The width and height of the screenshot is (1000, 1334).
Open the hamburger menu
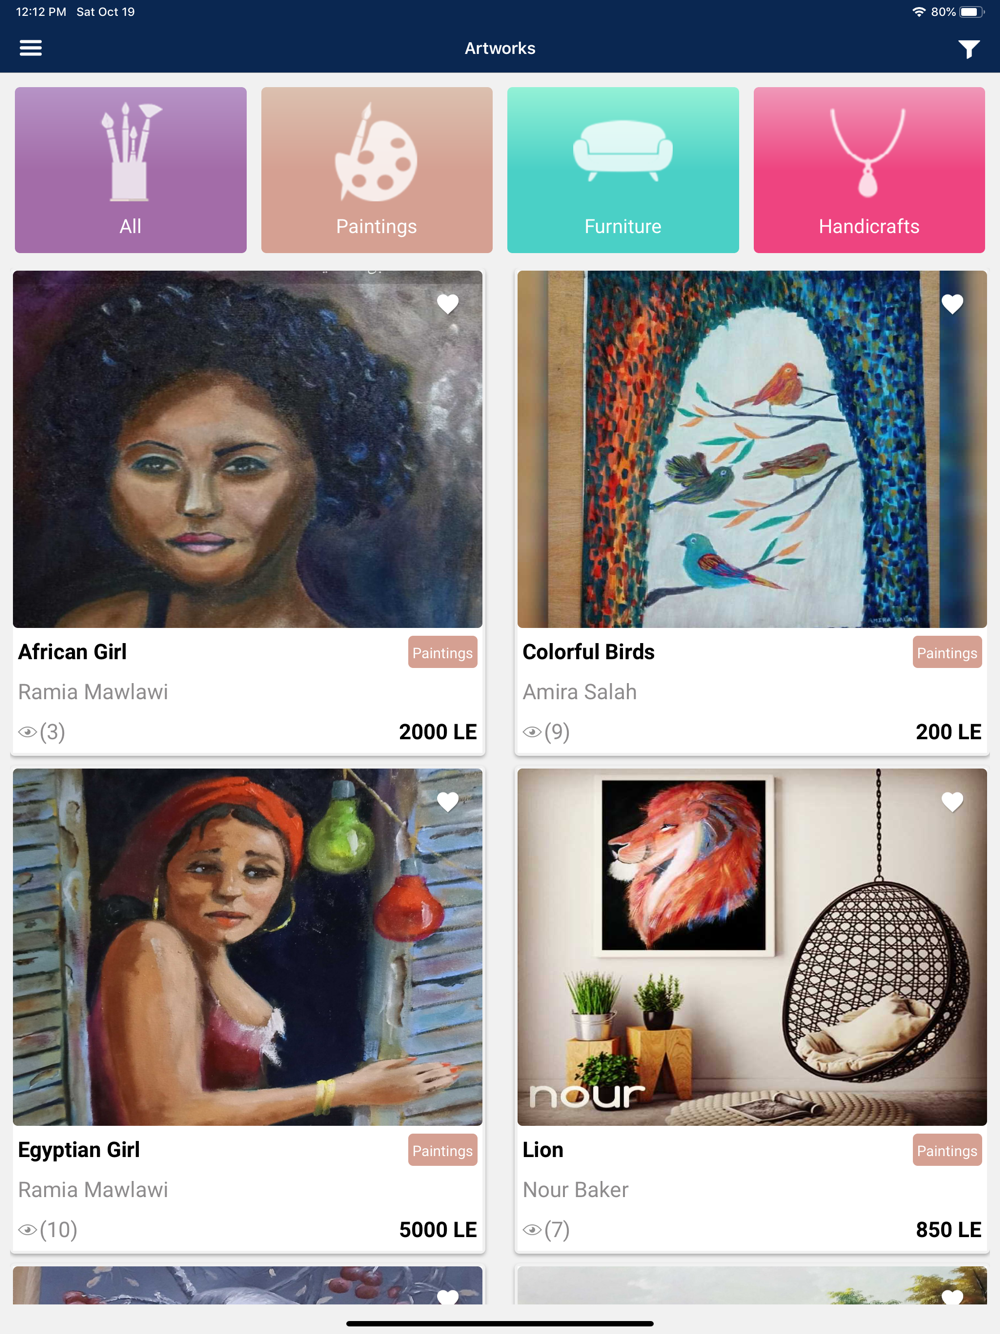point(31,48)
